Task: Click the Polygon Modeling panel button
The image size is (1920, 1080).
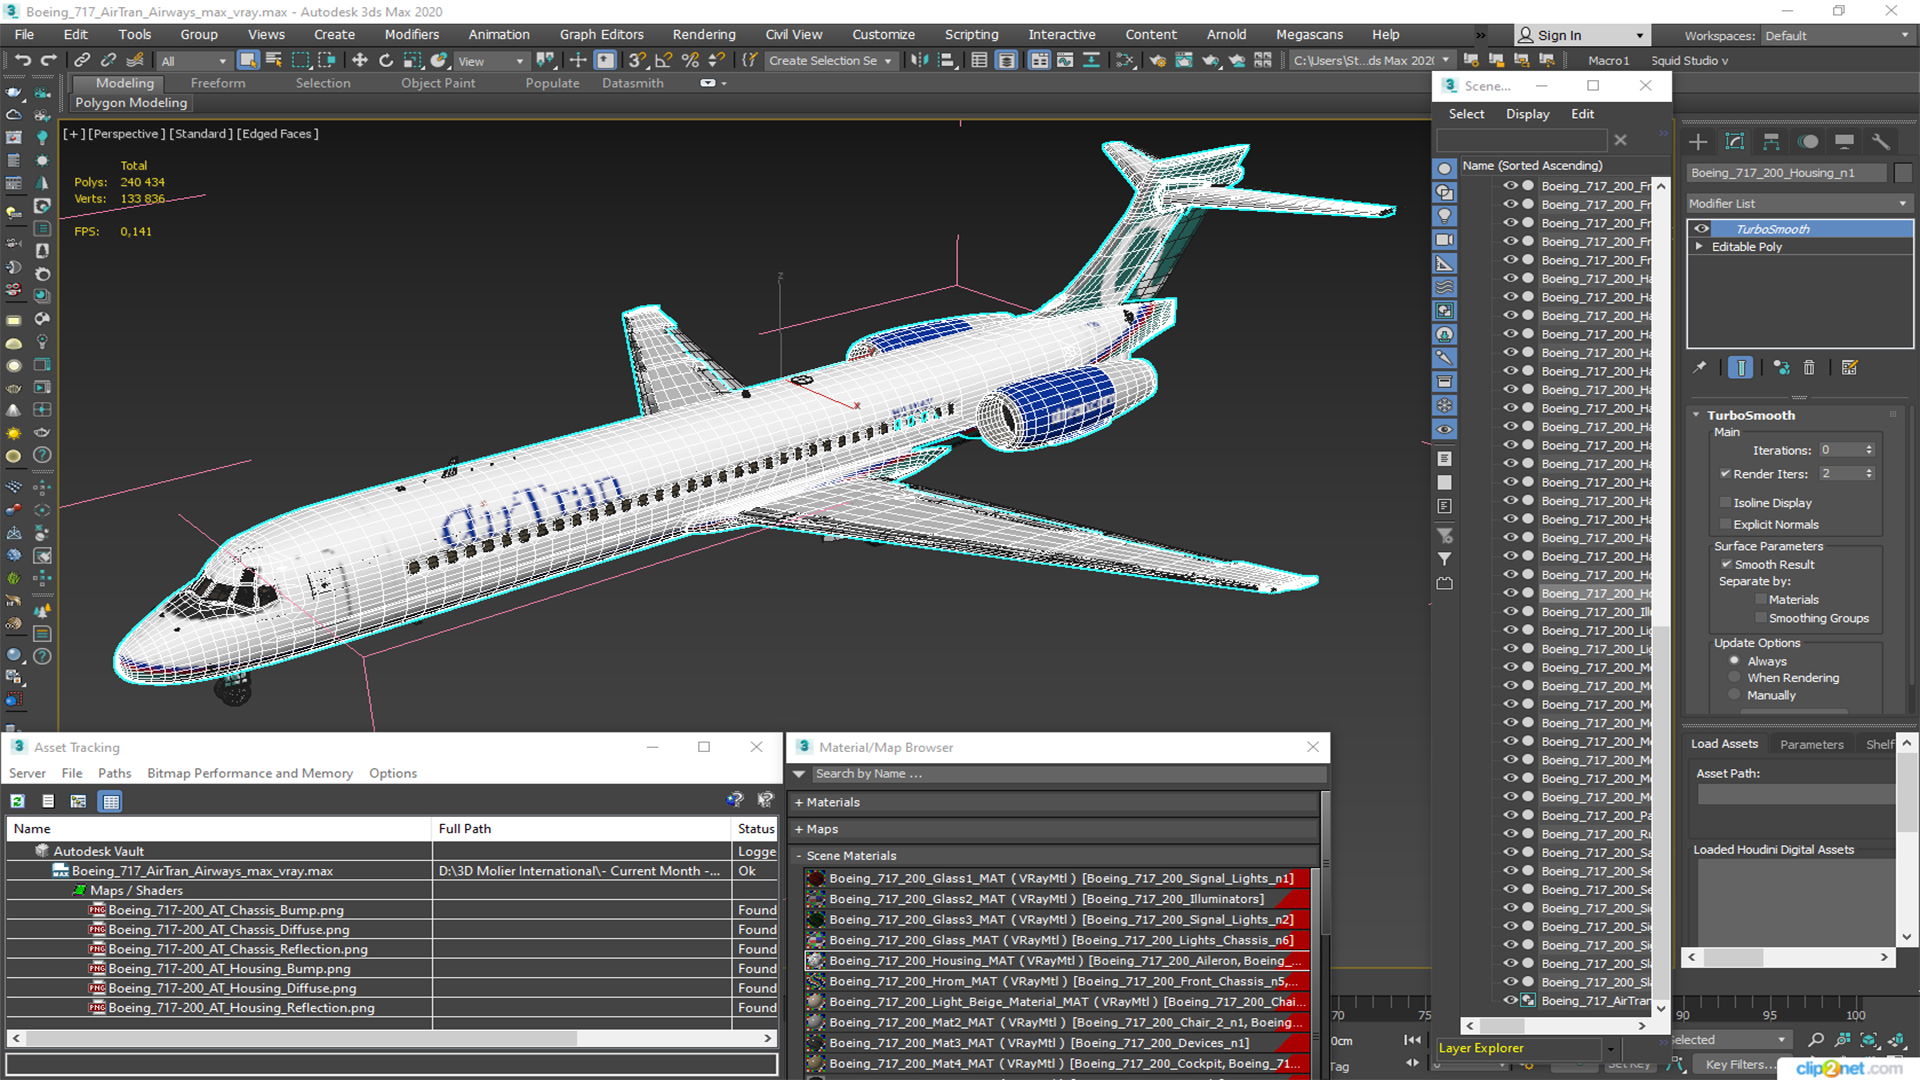Action: (x=131, y=102)
